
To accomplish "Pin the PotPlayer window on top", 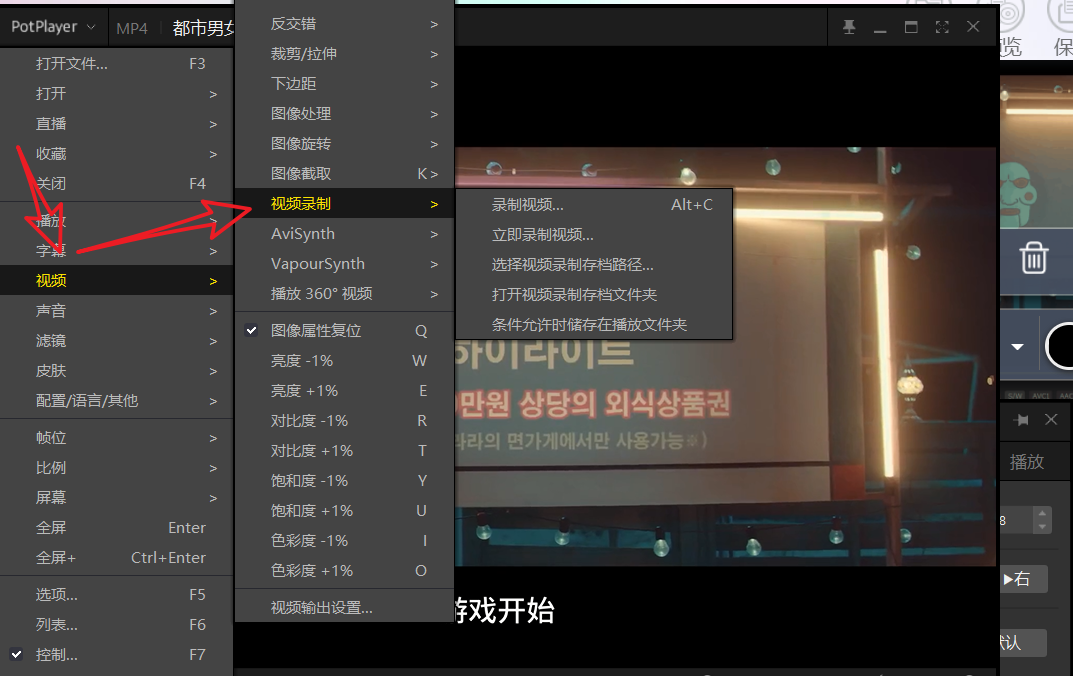I will pyautogui.click(x=849, y=28).
